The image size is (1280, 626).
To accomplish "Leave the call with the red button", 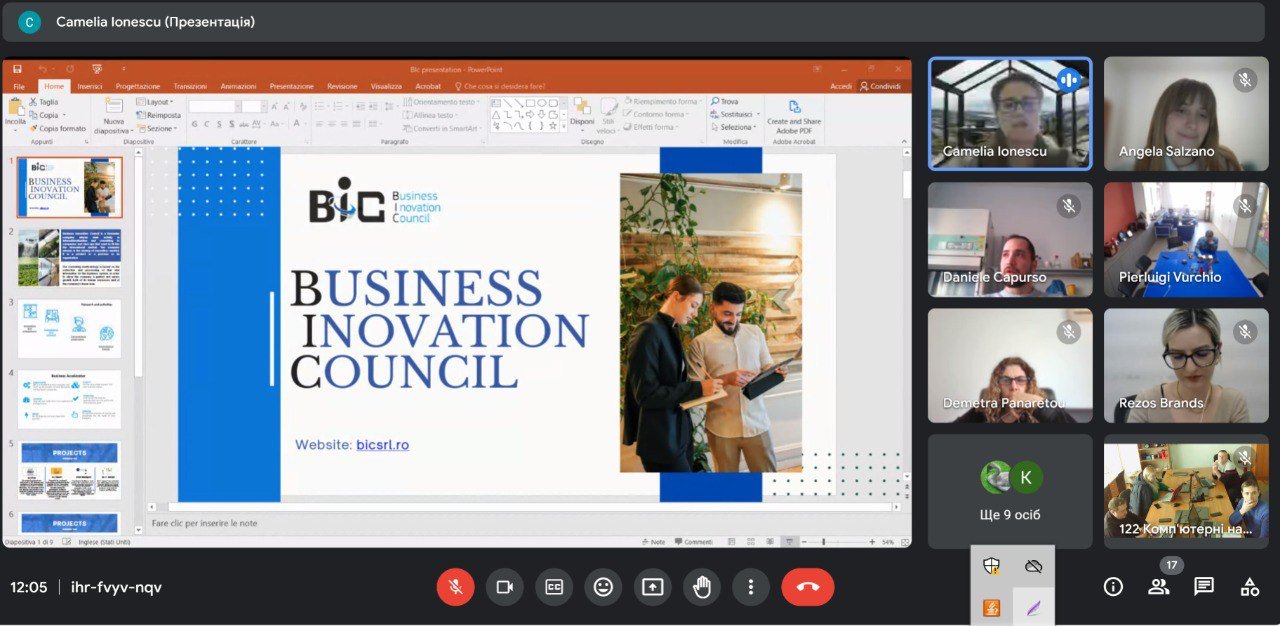I will click(x=808, y=587).
